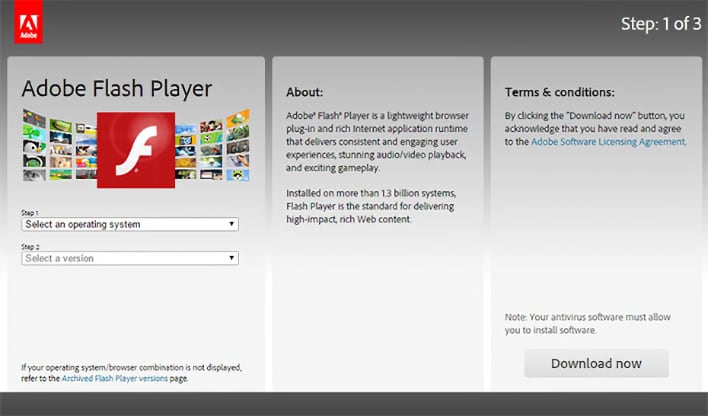Click the Terms & conditions: heading
This screenshot has height=416, width=708.
pyautogui.click(x=559, y=92)
